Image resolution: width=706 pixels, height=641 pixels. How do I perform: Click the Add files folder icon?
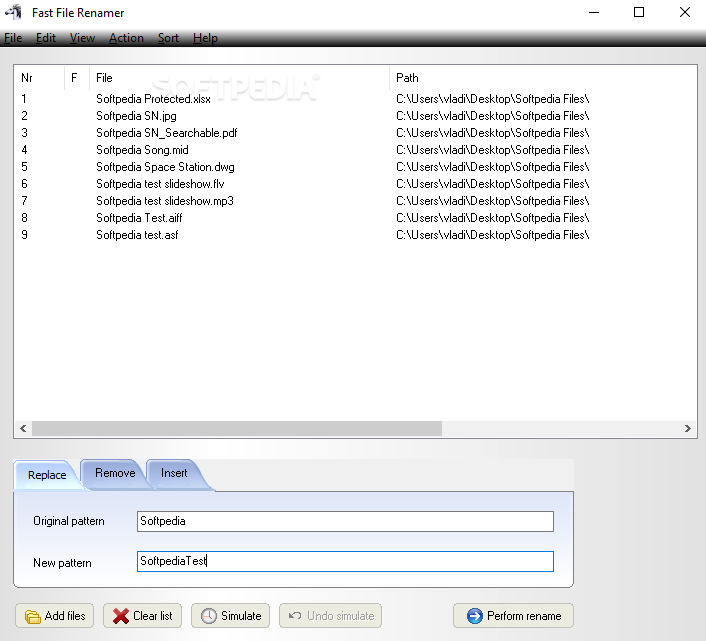32,616
